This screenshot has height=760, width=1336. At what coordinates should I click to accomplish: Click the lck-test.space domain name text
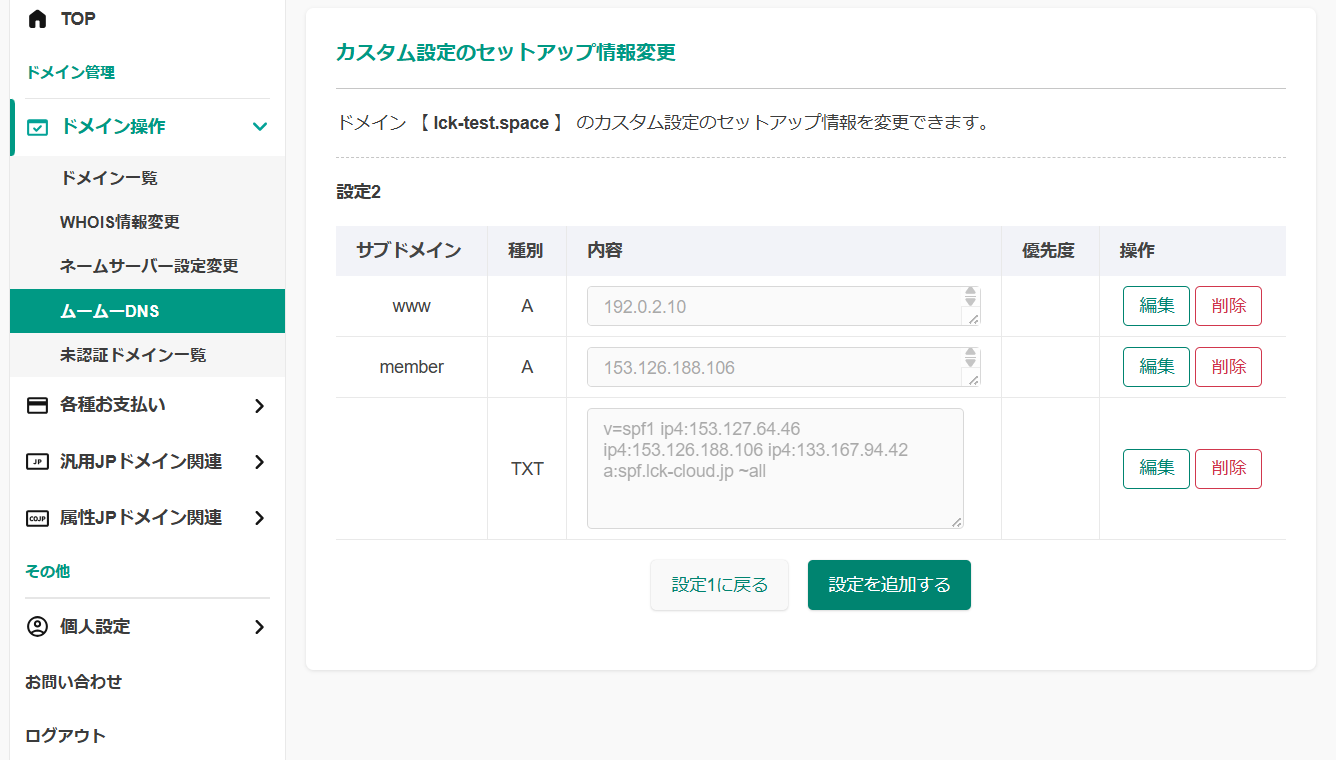(491, 123)
